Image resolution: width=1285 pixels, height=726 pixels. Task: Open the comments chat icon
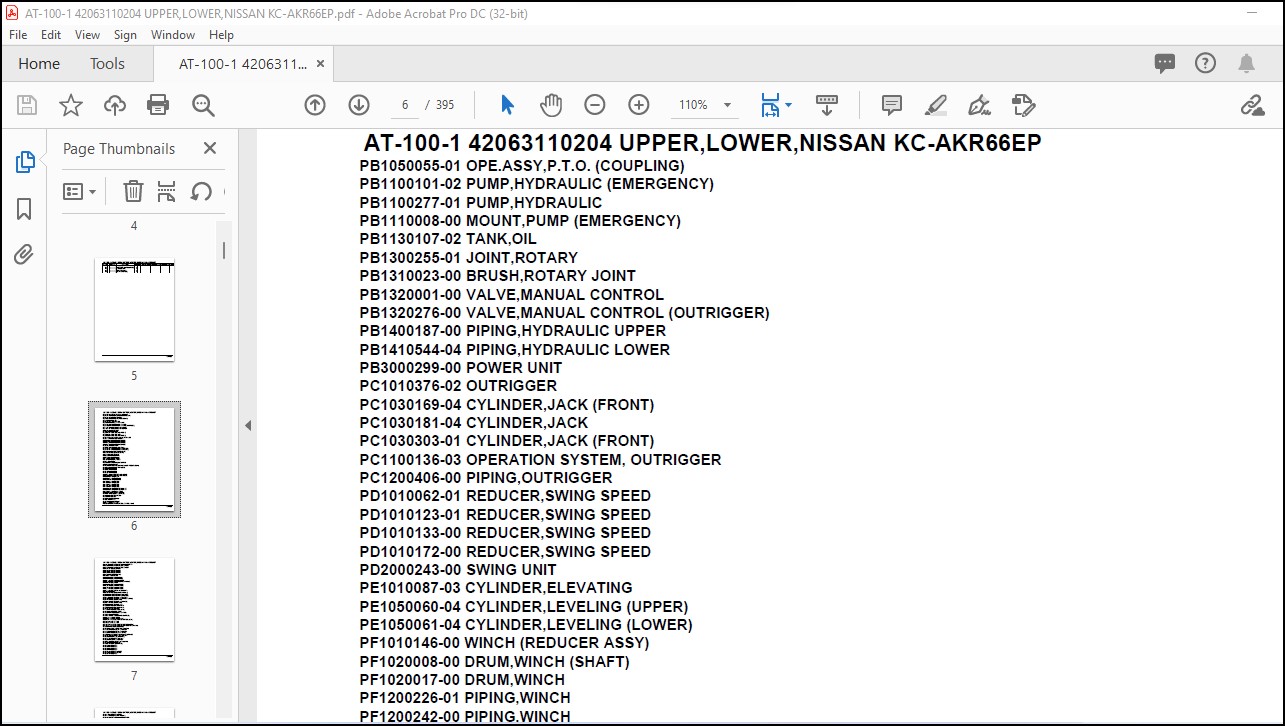[1165, 63]
